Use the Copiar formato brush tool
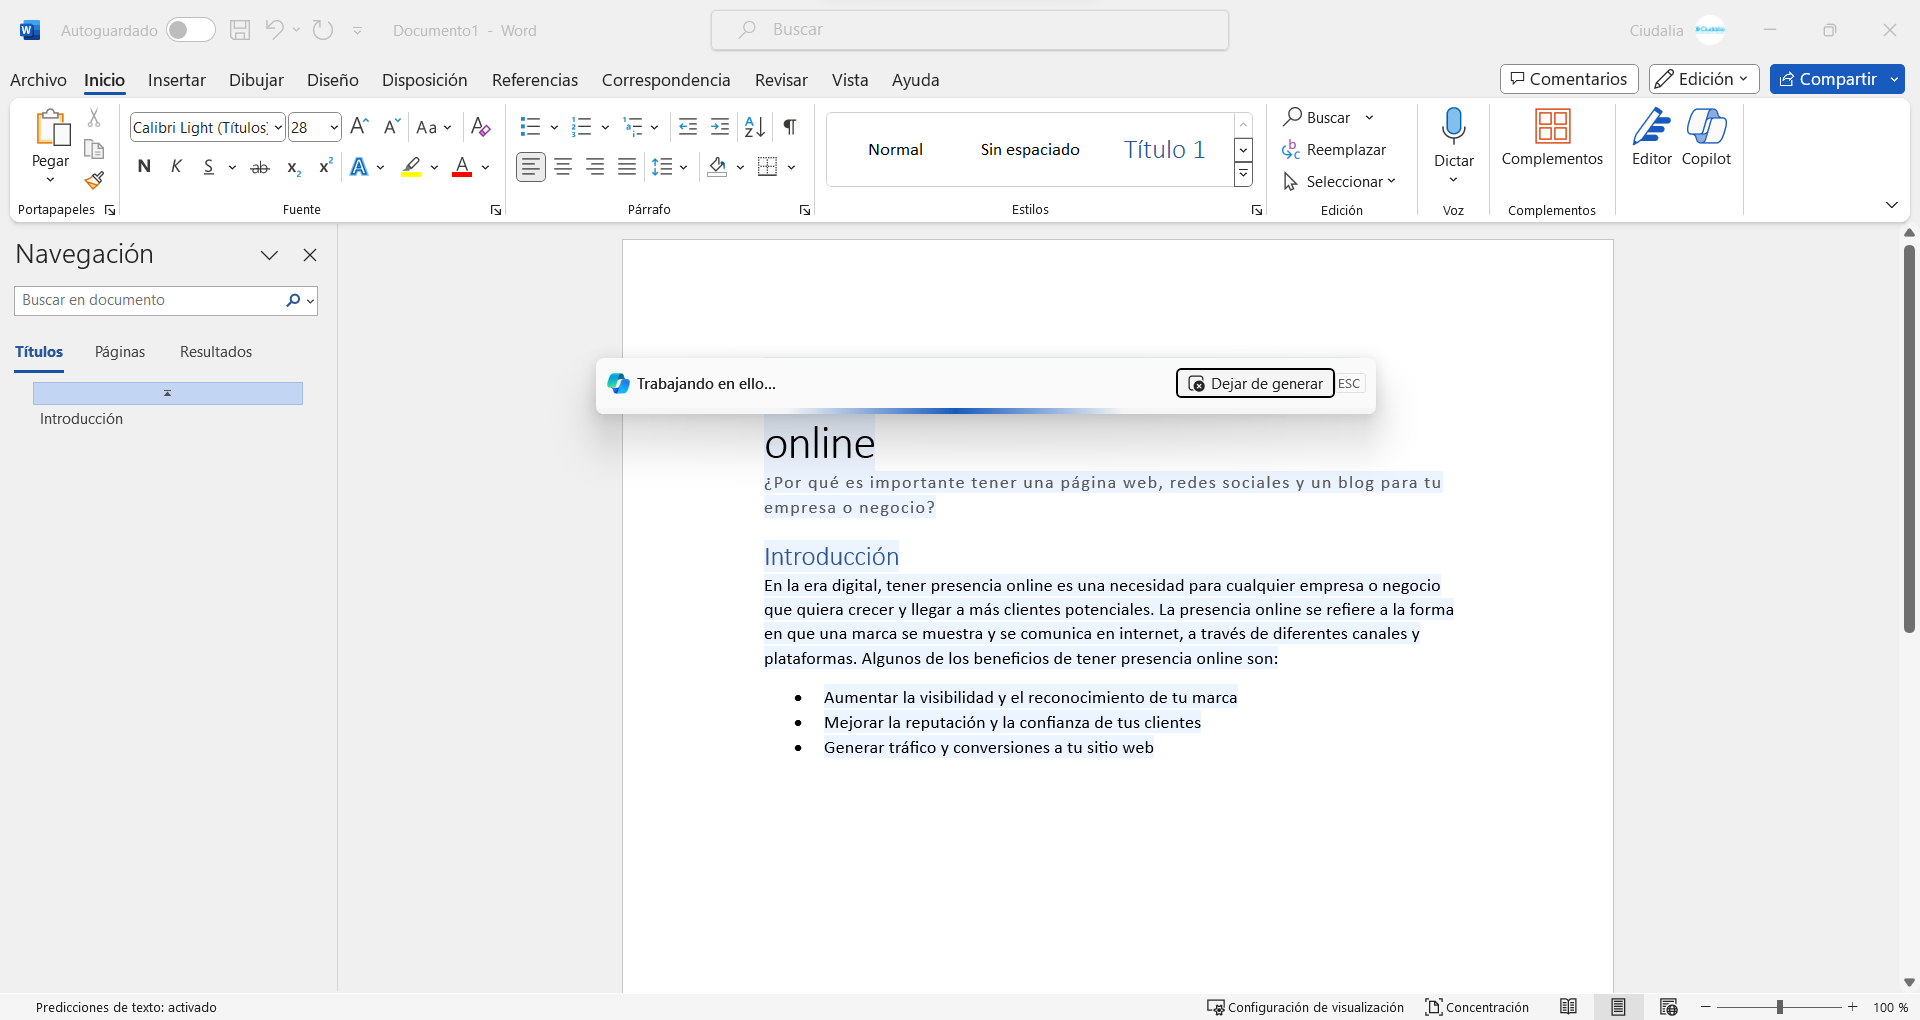The width and height of the screenshot is (1920, 1020). (93, 180)
